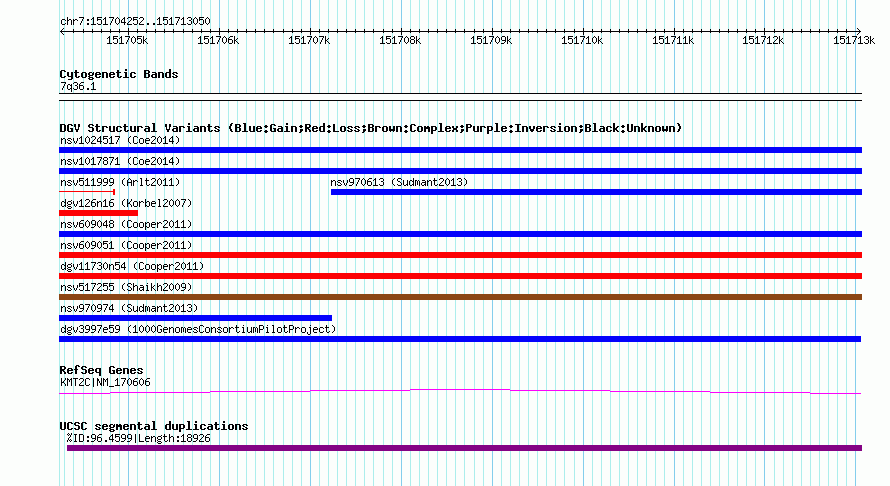Click the nsv609051 (Cooper2011) red loss bar
Viewport: 890px width, 486px height.
[460, 255]
